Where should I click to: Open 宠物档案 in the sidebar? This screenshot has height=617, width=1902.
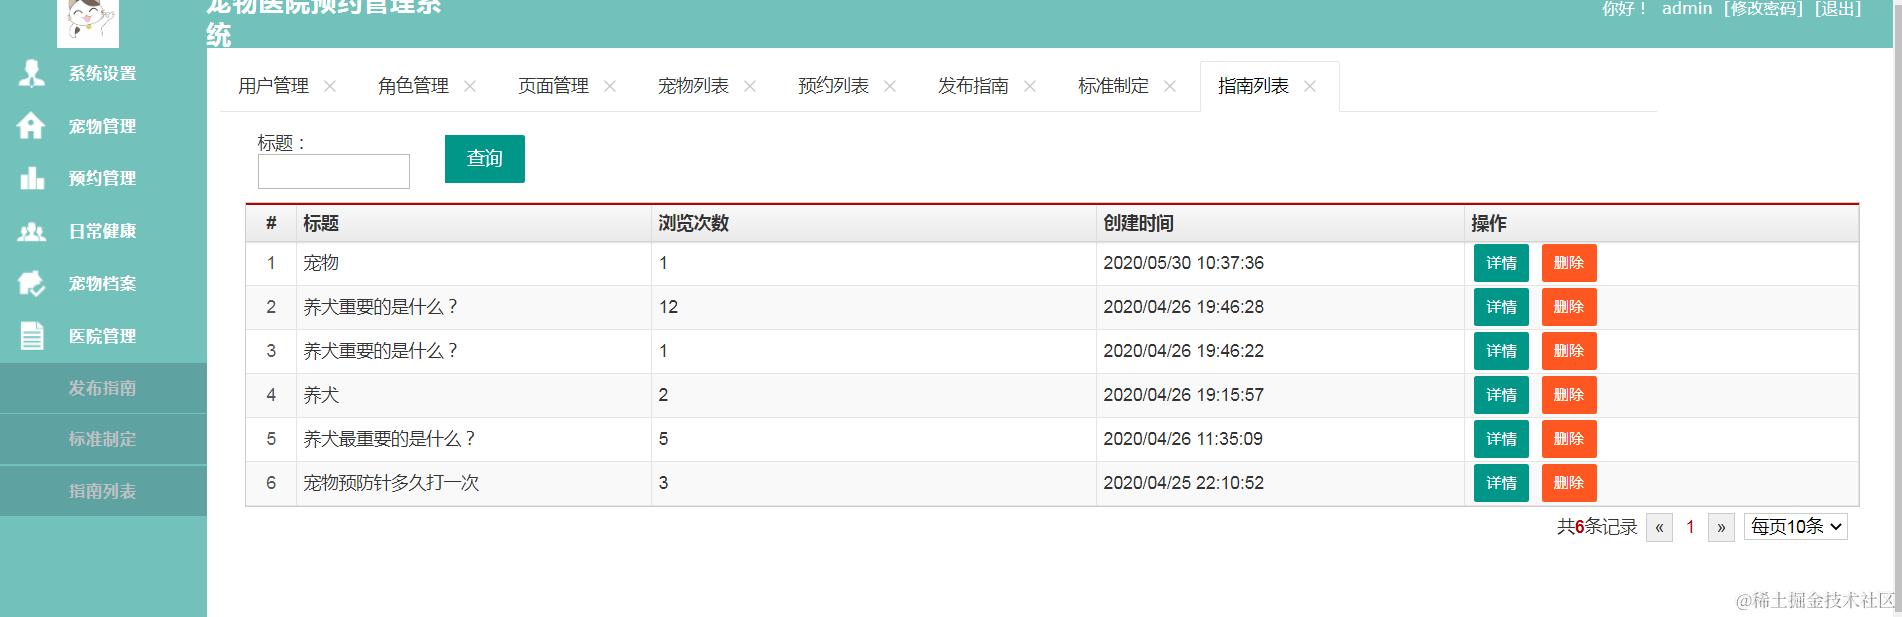102,283
